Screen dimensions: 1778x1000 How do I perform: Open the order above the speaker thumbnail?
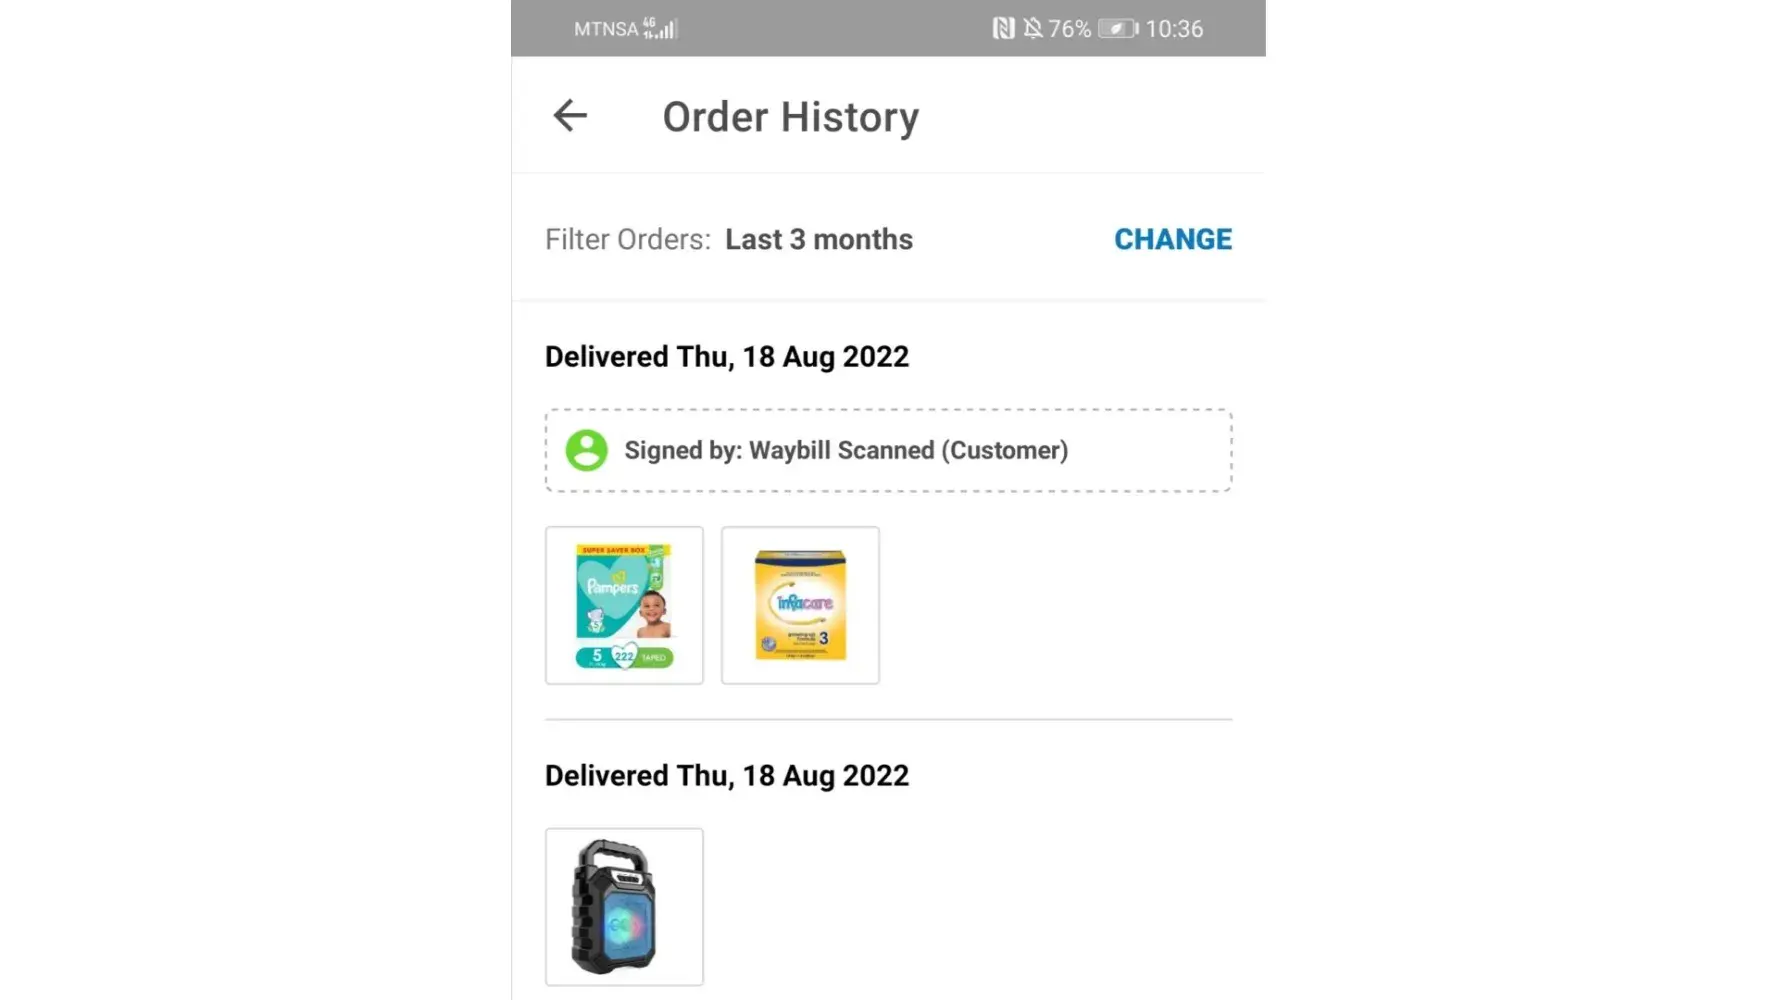tap(727, 776)
